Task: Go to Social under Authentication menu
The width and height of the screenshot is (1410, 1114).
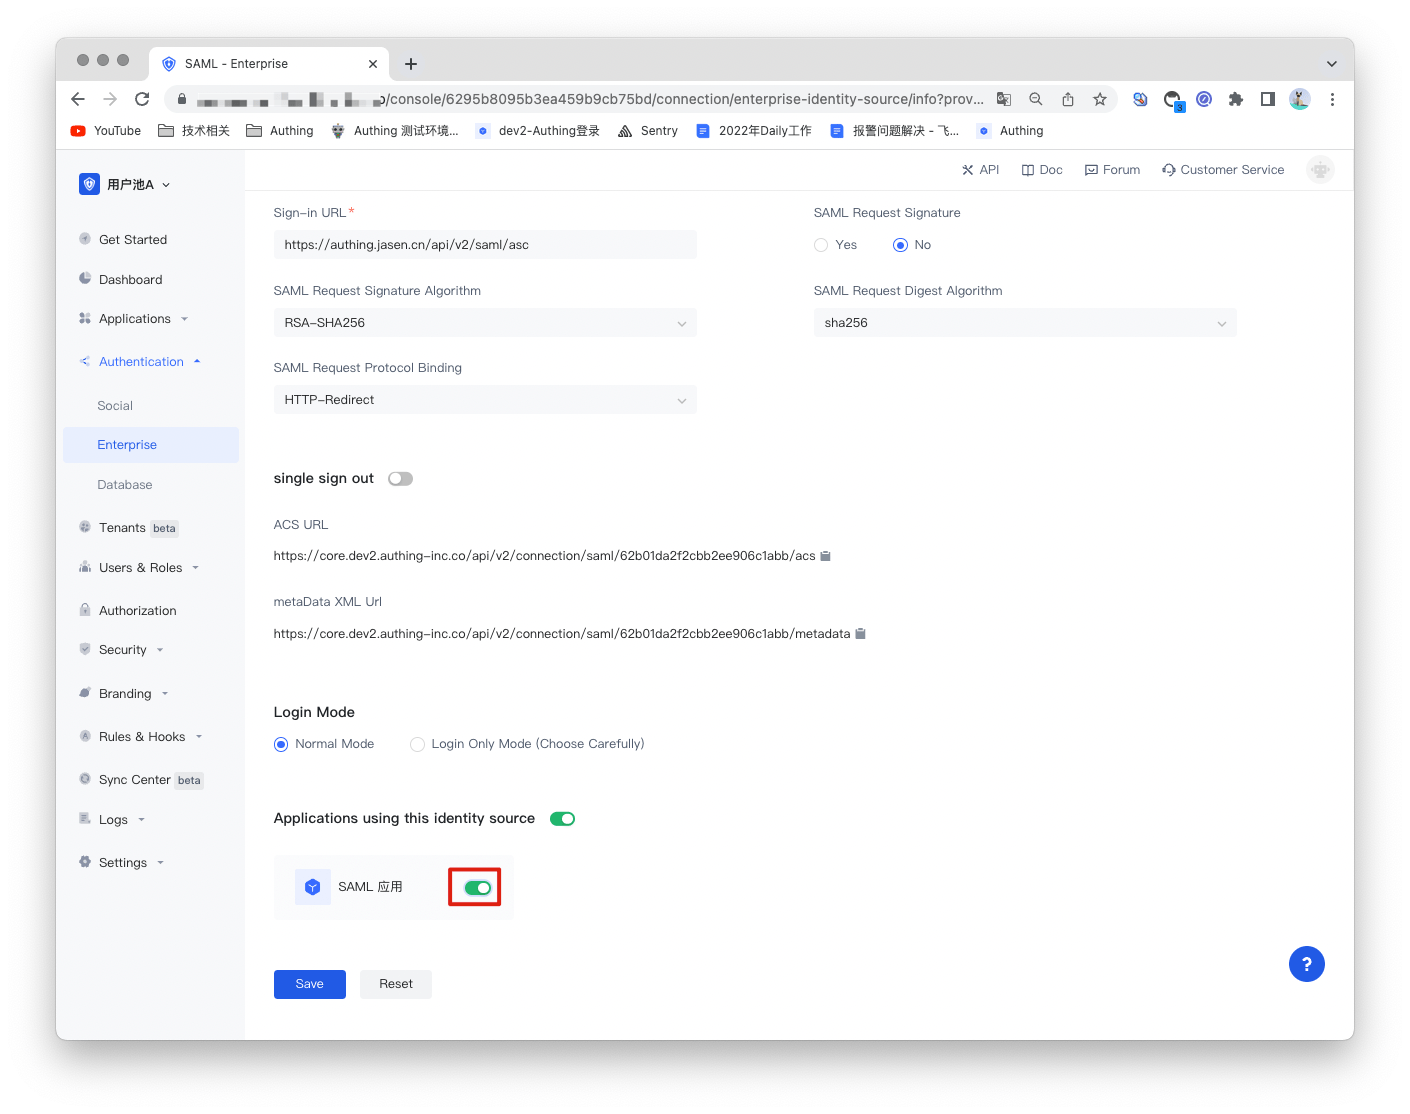Action: tap(115, 406)
